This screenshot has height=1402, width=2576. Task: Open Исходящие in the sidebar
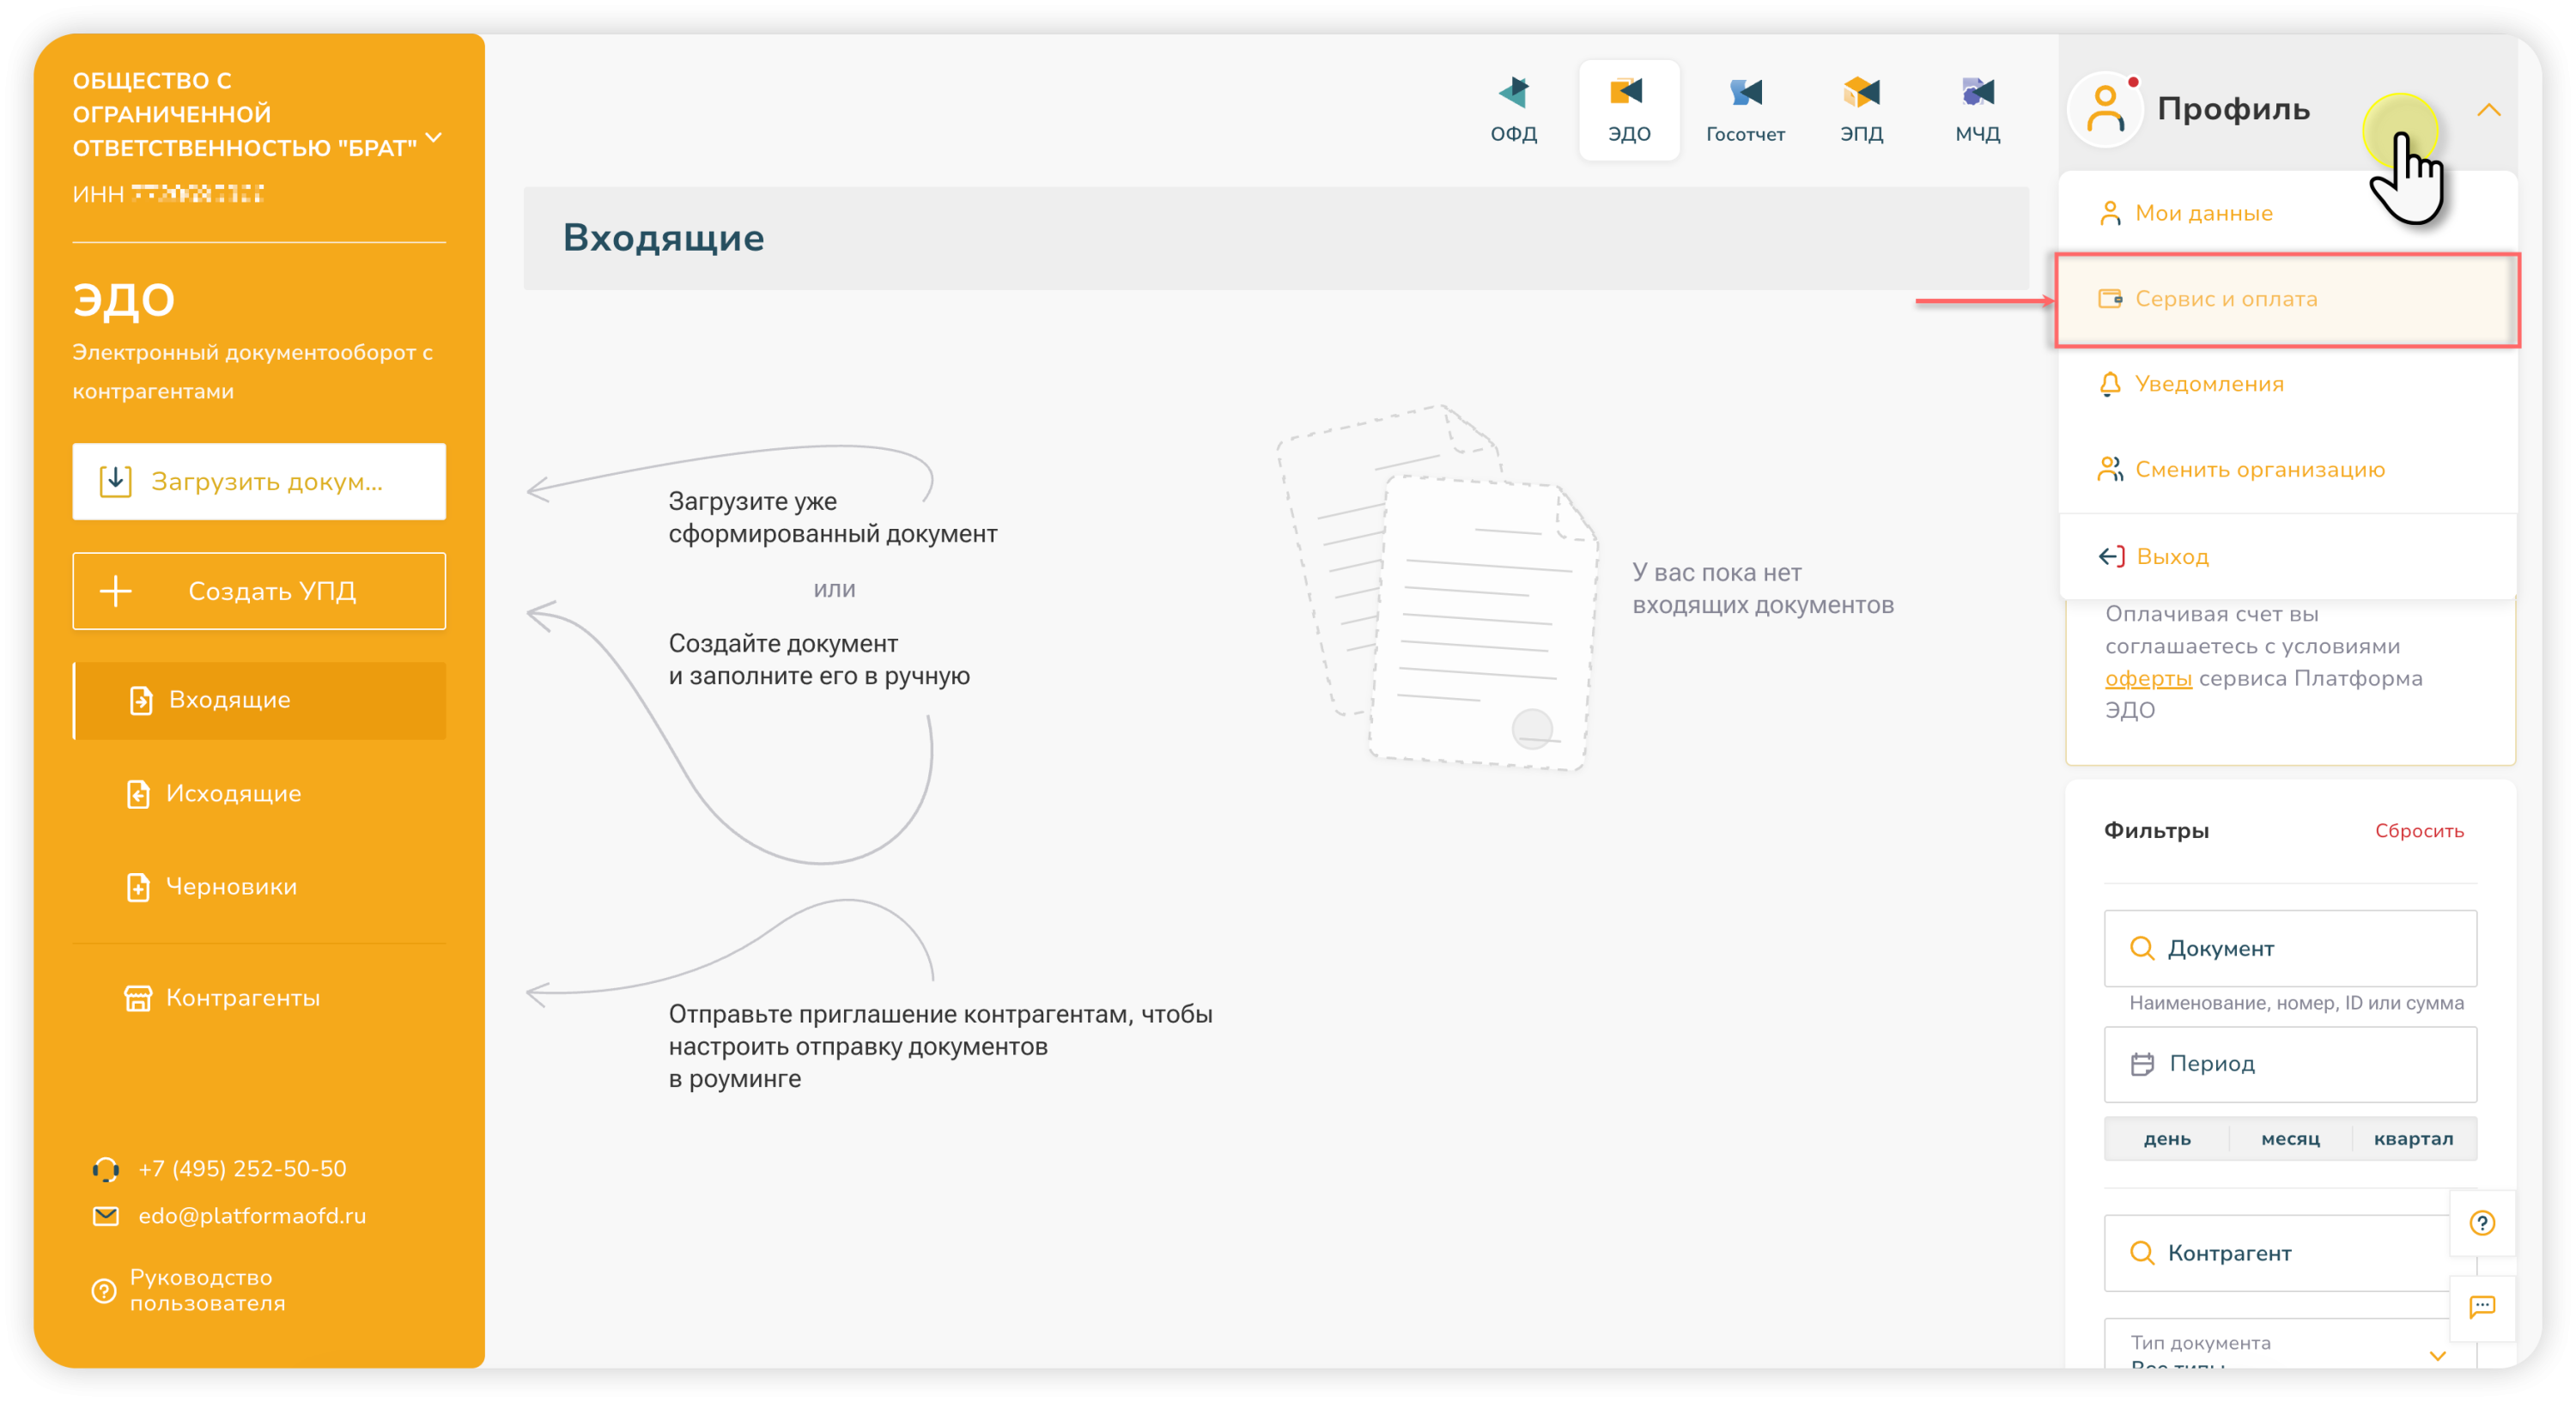[233, 793]
